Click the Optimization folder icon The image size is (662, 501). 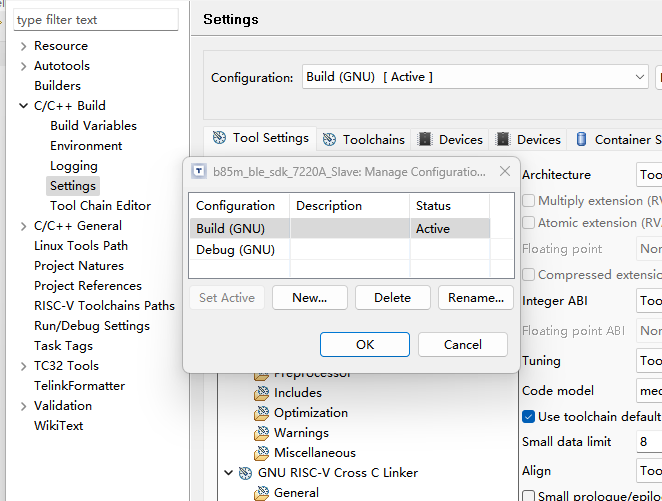[x=262, y=413]
